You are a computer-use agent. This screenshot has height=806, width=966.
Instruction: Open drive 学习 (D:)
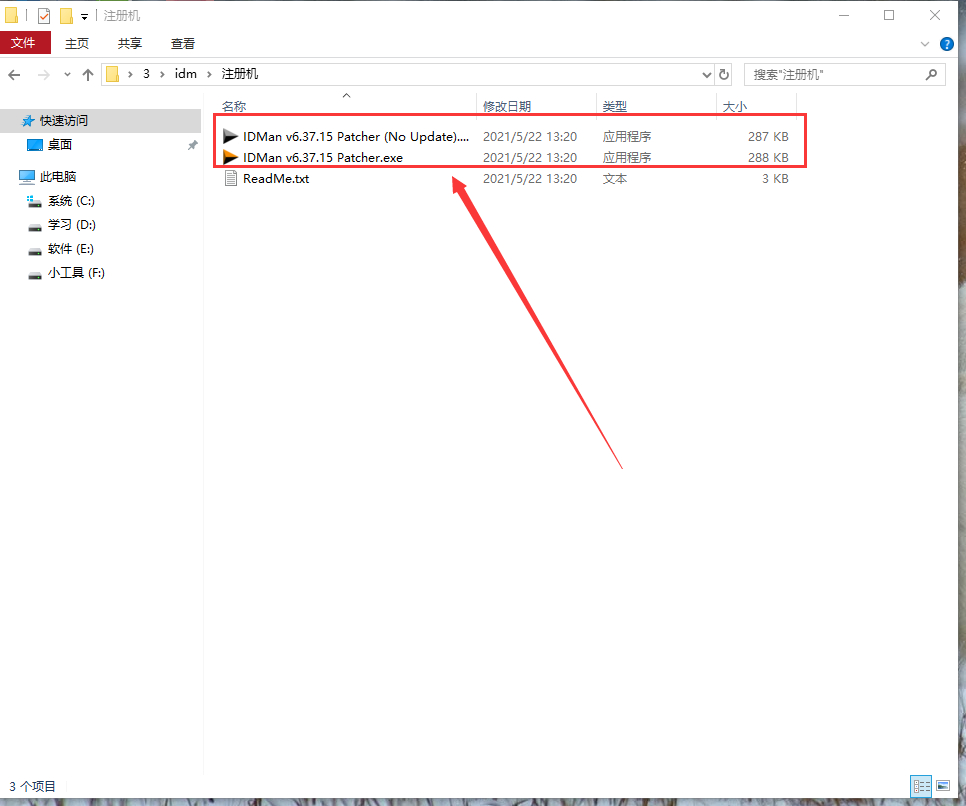click(71, 225)
